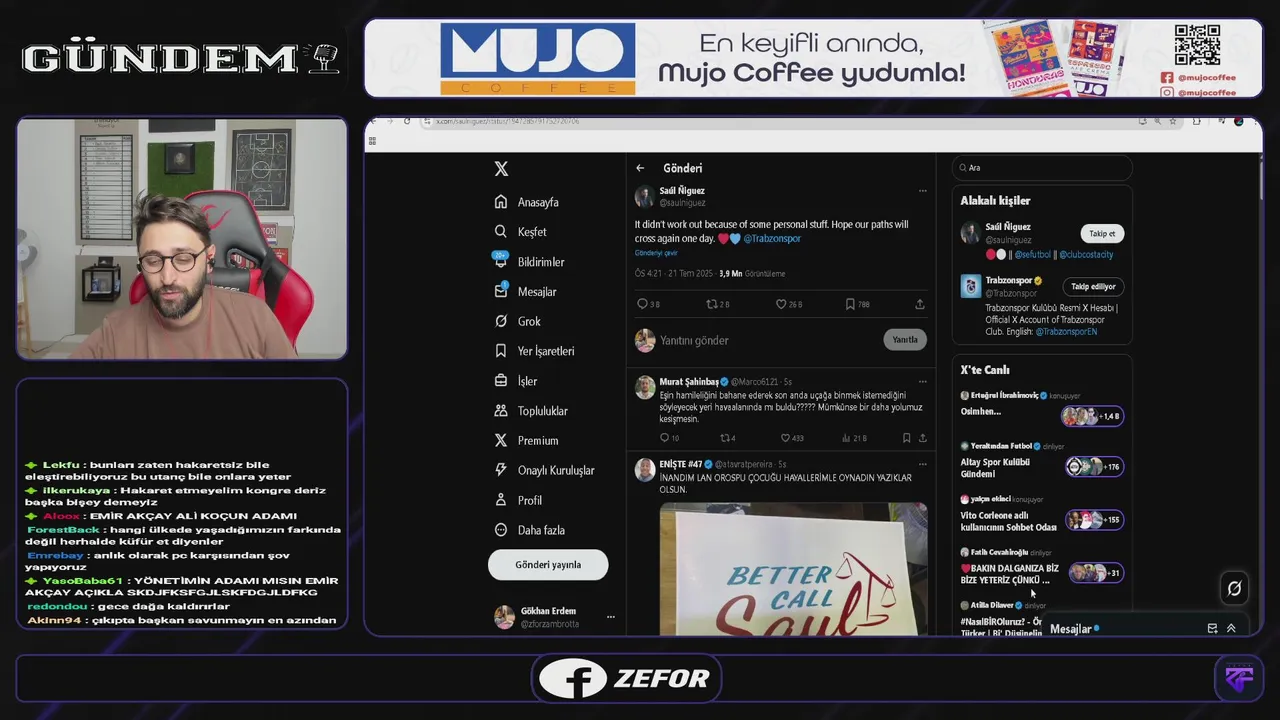This screenshot has width=1280, height=720.
Task: Open more options on Murat Şahinbaş reply
Action: pos(922,382)
